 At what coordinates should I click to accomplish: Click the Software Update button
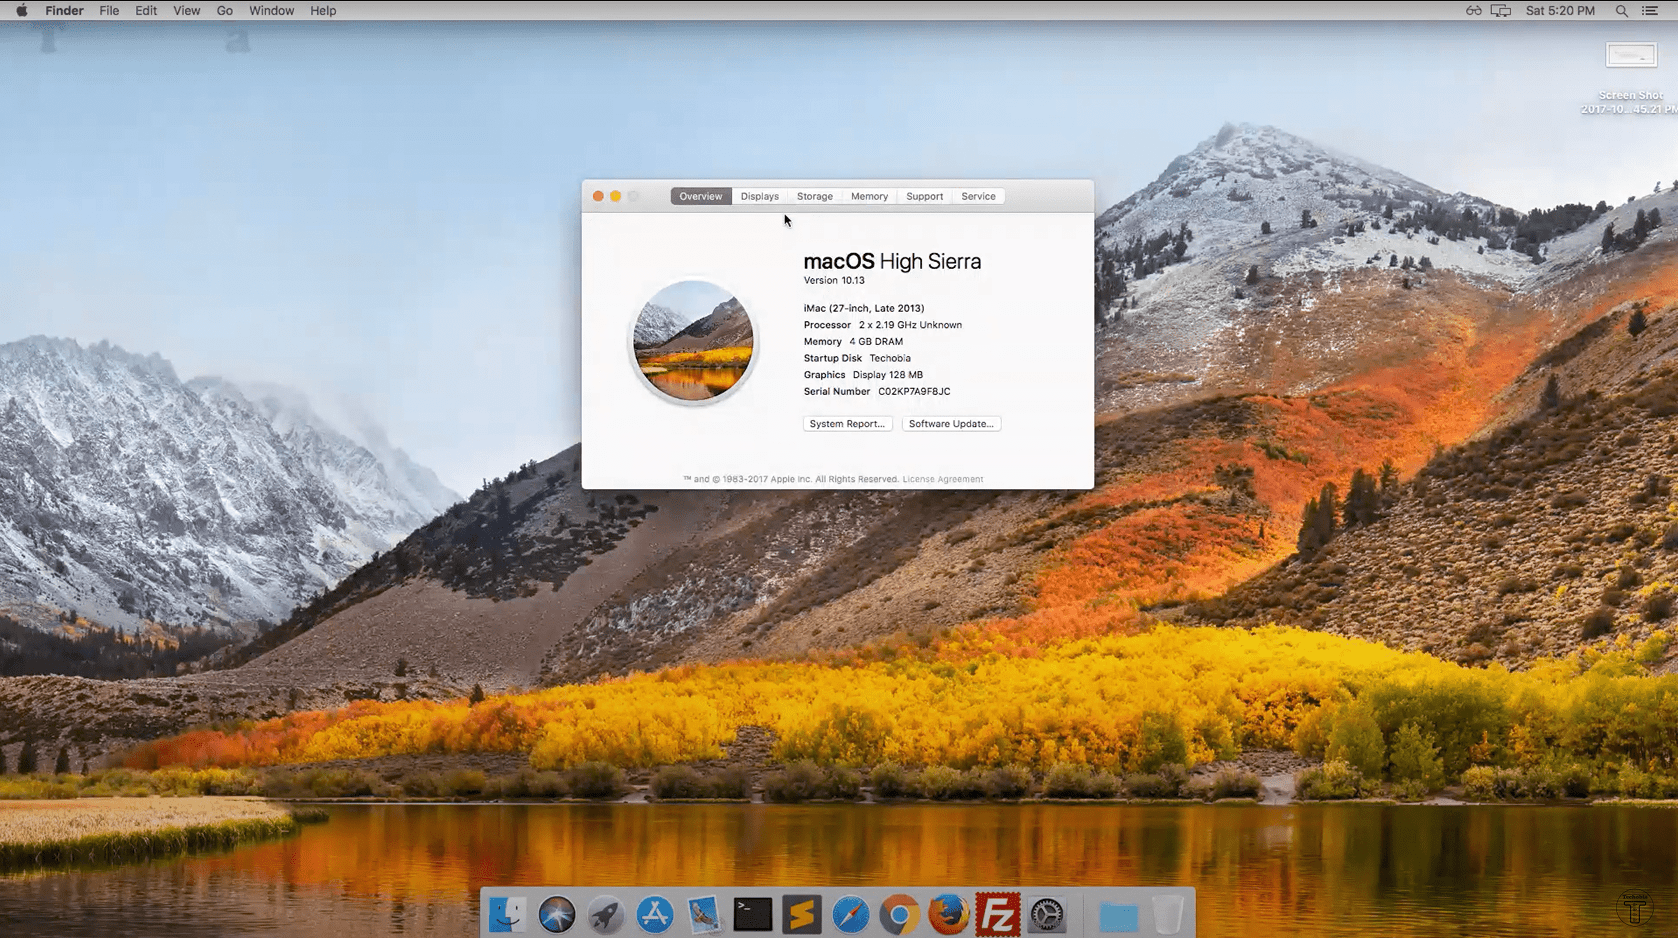tap(950, 424)
